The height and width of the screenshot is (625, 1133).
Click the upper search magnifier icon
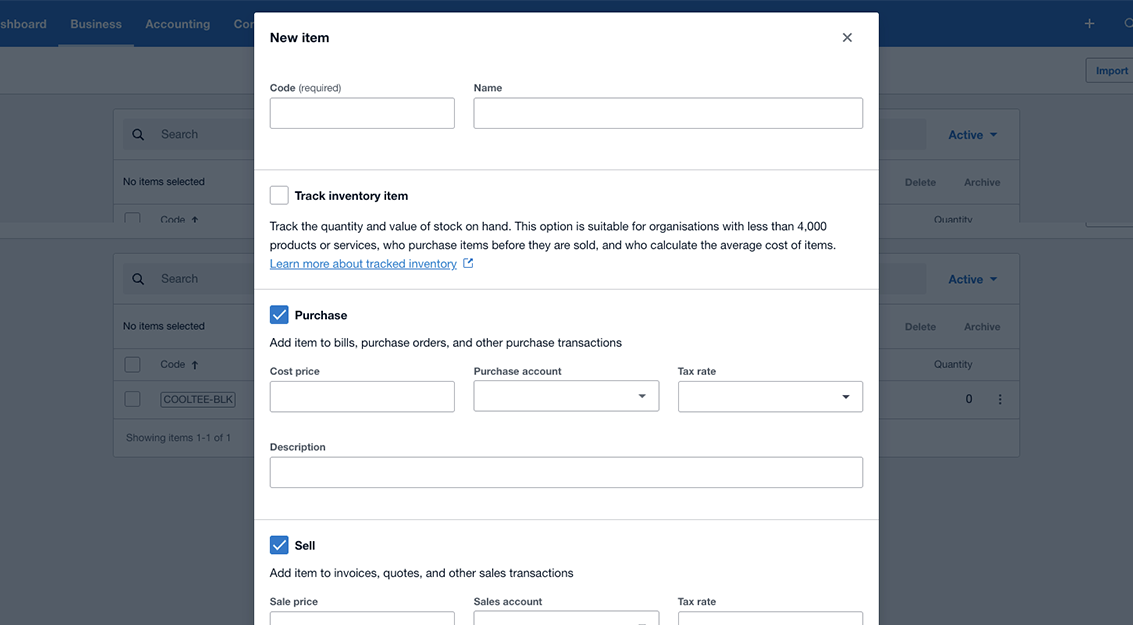(x=139, y=135)
